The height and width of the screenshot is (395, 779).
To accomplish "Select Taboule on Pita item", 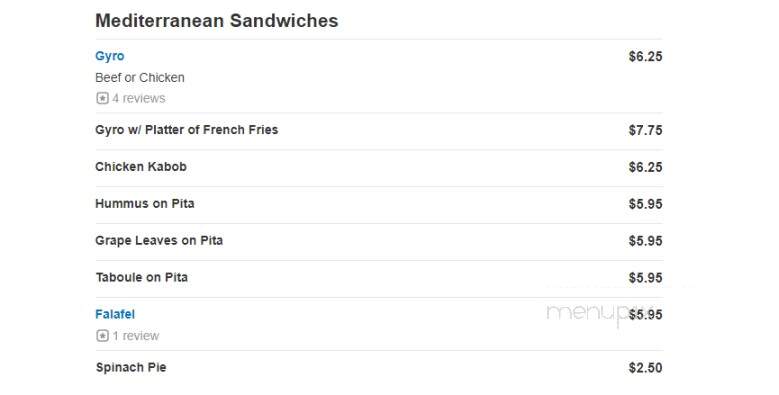I will (x=142, y=277).
